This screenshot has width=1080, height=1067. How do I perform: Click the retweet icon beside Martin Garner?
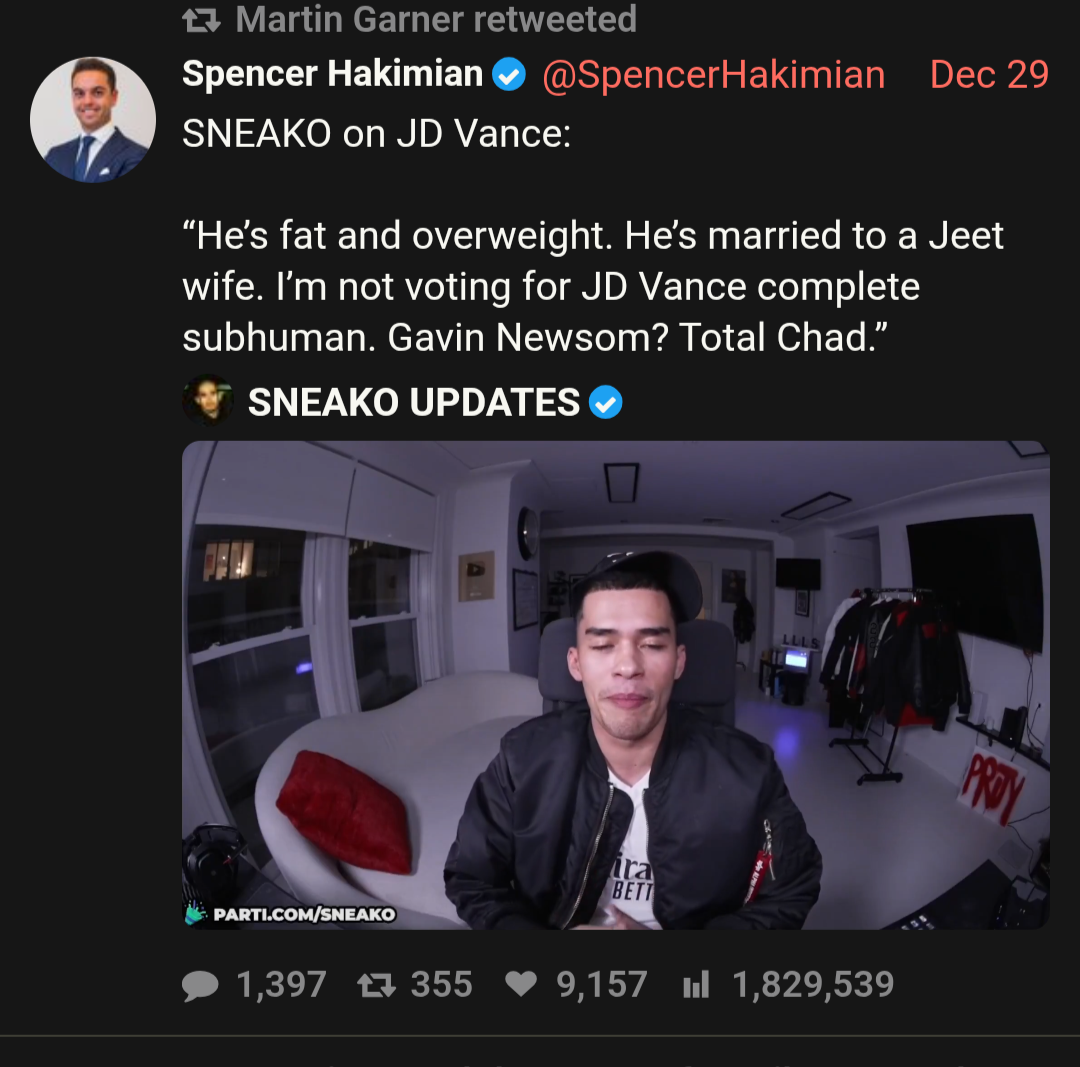[200, 19]
